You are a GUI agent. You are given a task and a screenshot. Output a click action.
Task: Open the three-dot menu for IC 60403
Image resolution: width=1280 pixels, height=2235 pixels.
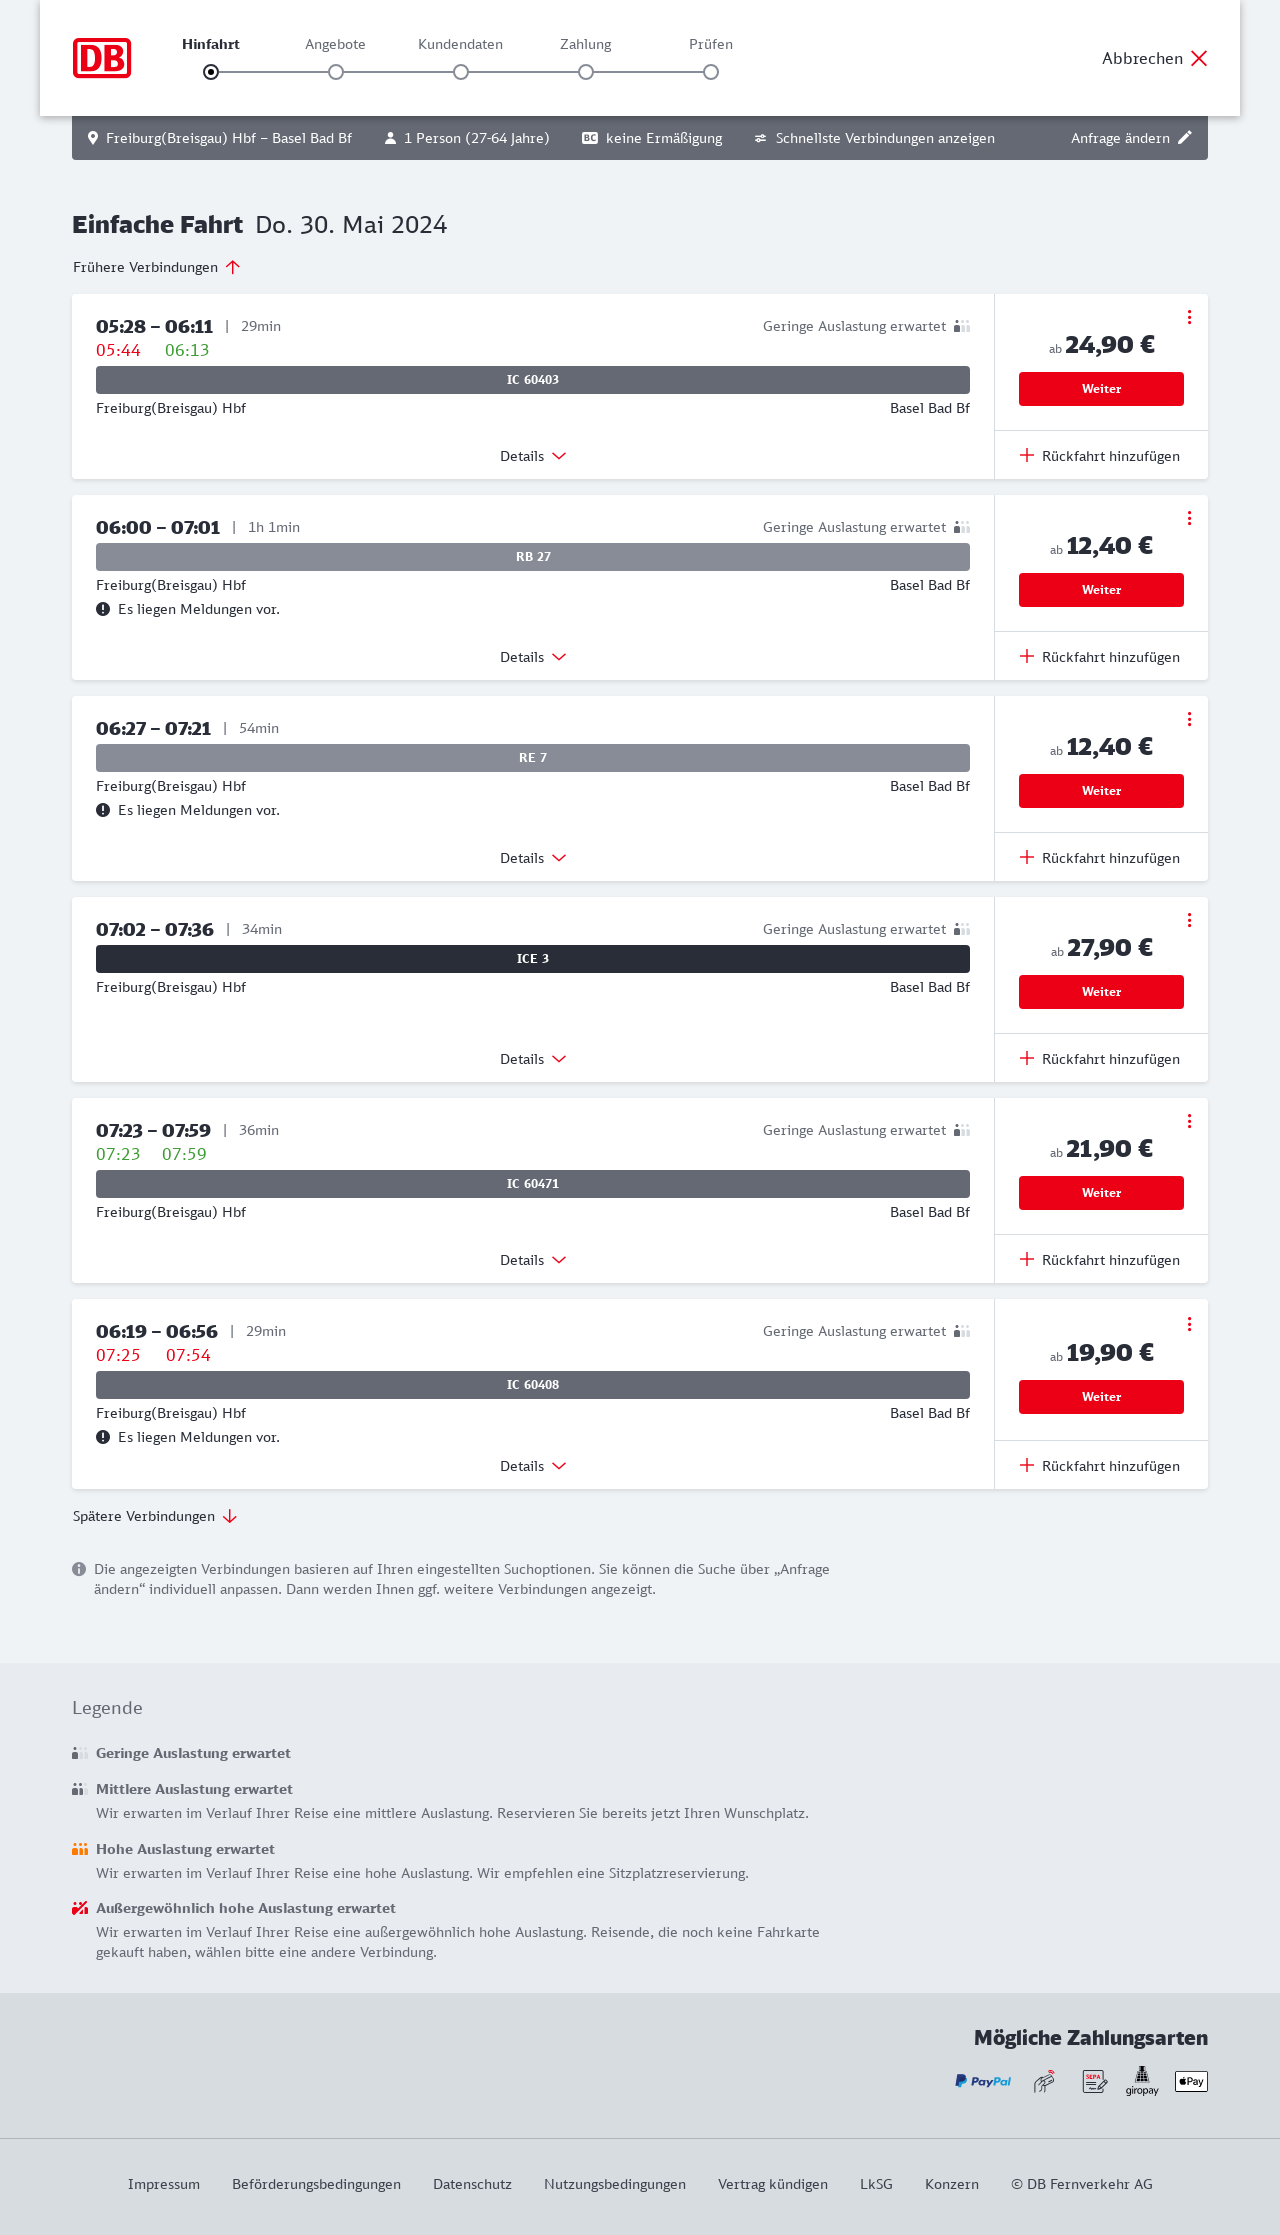pyautogui.click(x=1189, y=317)
